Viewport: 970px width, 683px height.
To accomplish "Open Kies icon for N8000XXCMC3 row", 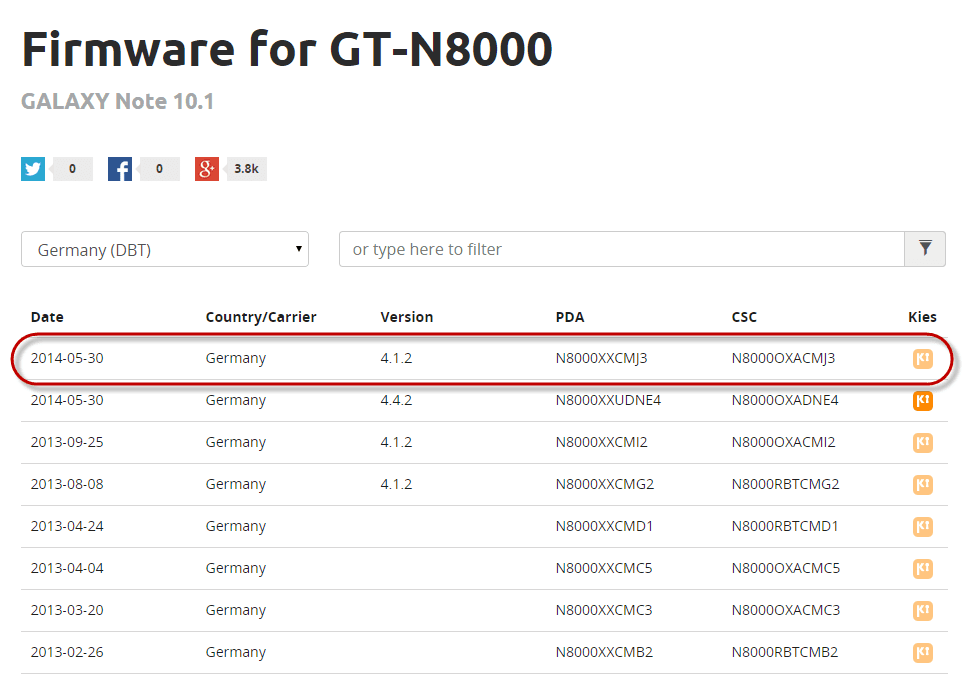I will [x=922, y=611].
